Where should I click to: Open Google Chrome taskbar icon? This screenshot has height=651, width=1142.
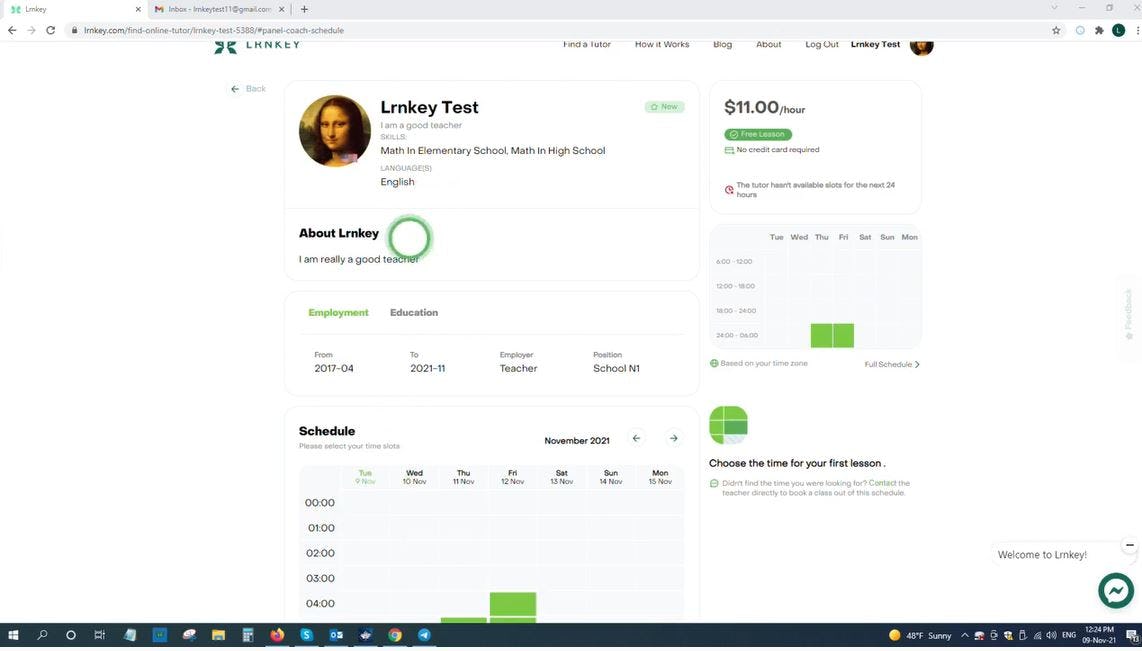(395, 635)
